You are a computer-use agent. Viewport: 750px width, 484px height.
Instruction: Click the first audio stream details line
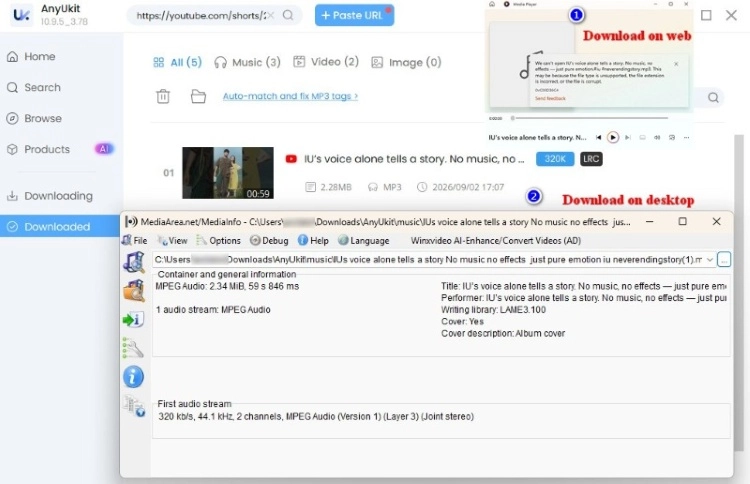point(316,417)
